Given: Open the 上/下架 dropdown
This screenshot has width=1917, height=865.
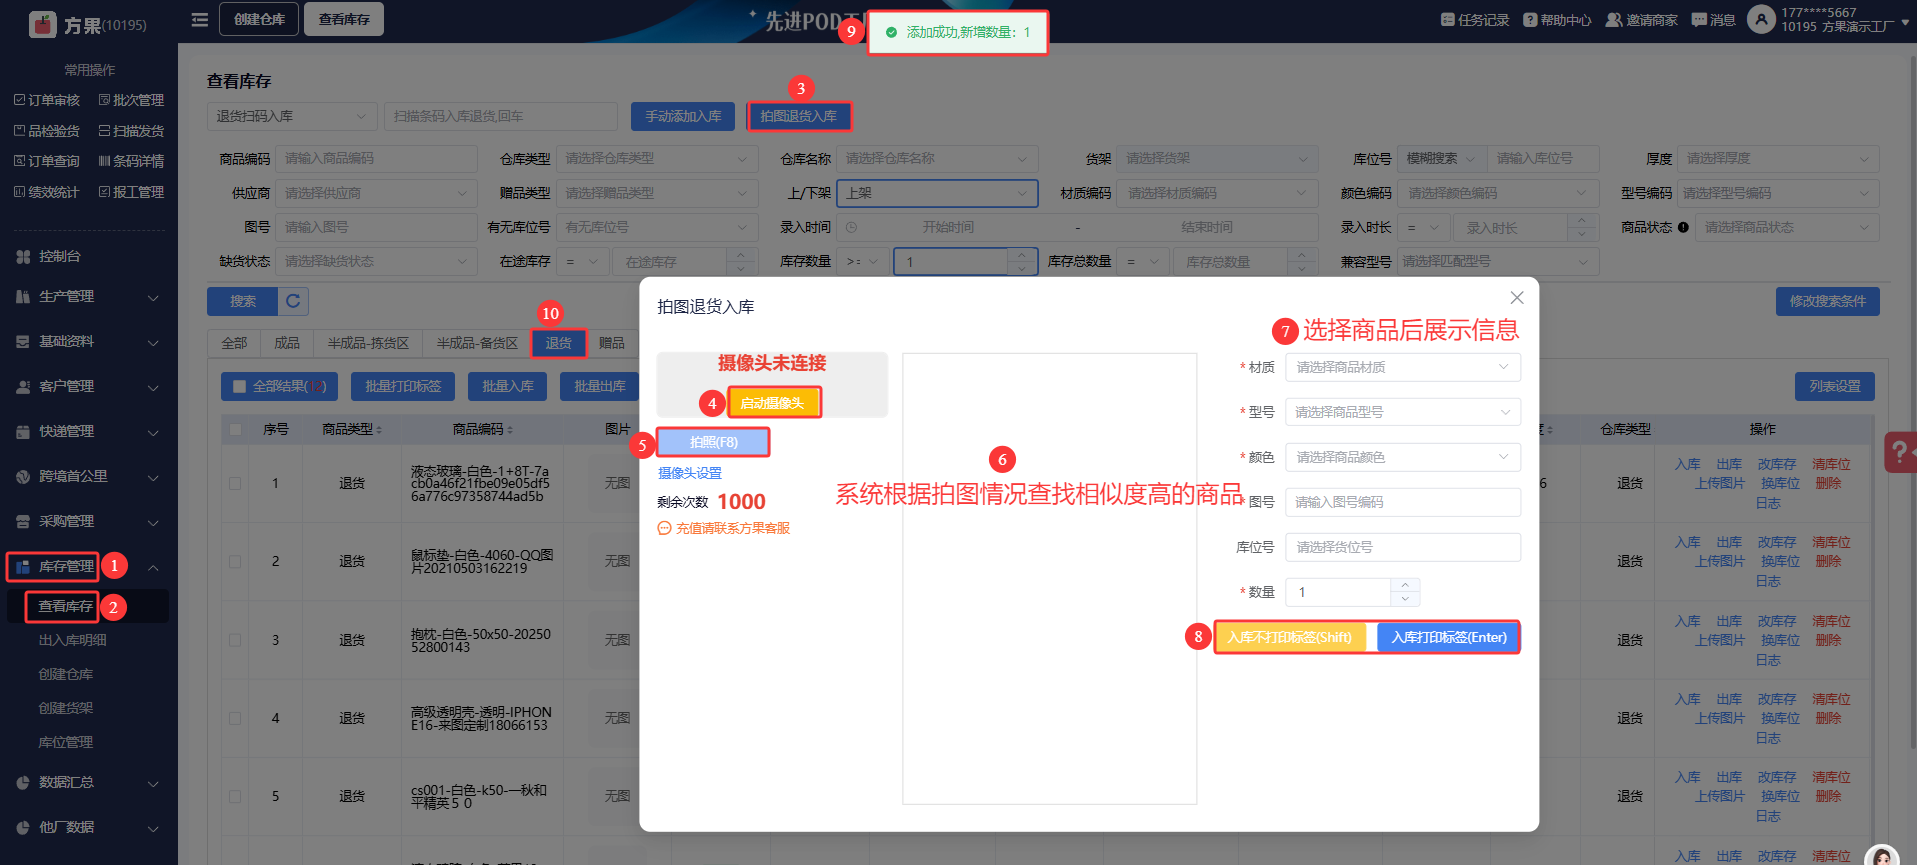Looking at the screenshot, I should 937,193.
